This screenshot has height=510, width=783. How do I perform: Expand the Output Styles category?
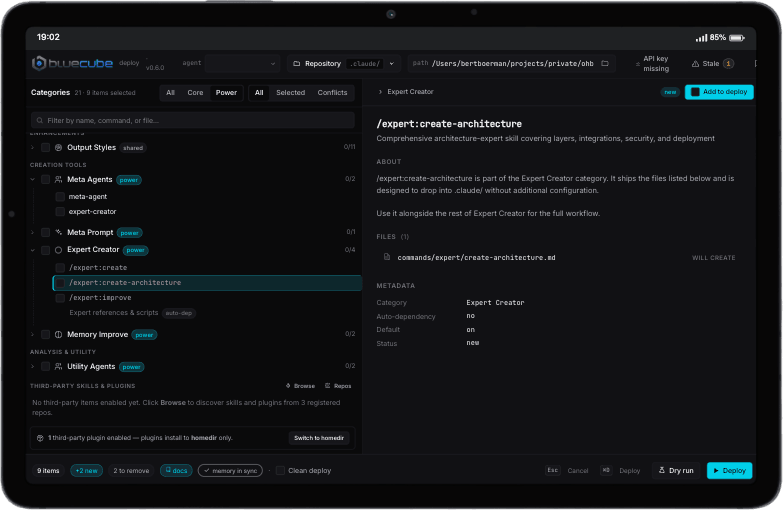click(x=32, y=147)
